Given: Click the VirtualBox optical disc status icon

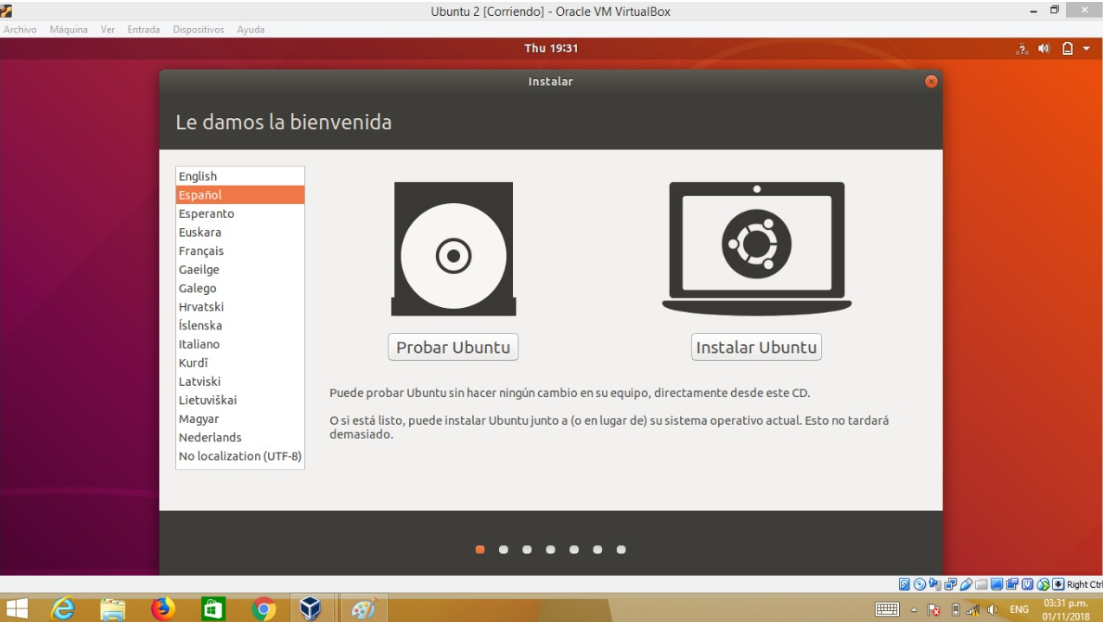Looking at the screenshot, I should tap(919, 584).
